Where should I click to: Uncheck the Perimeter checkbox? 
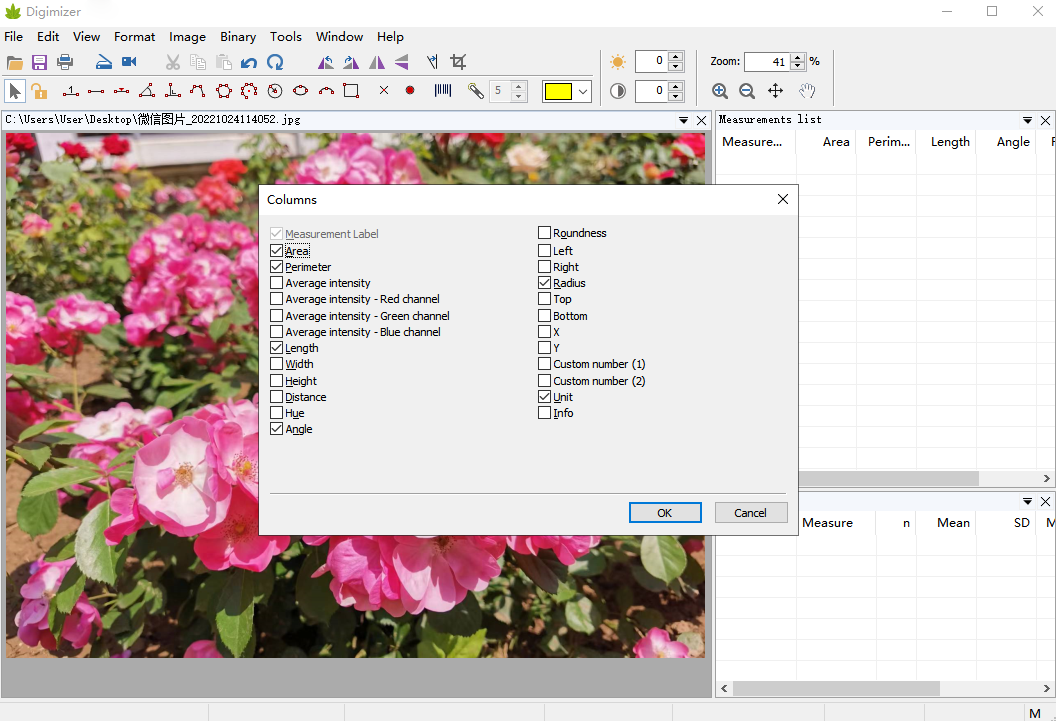coord(276,267)
